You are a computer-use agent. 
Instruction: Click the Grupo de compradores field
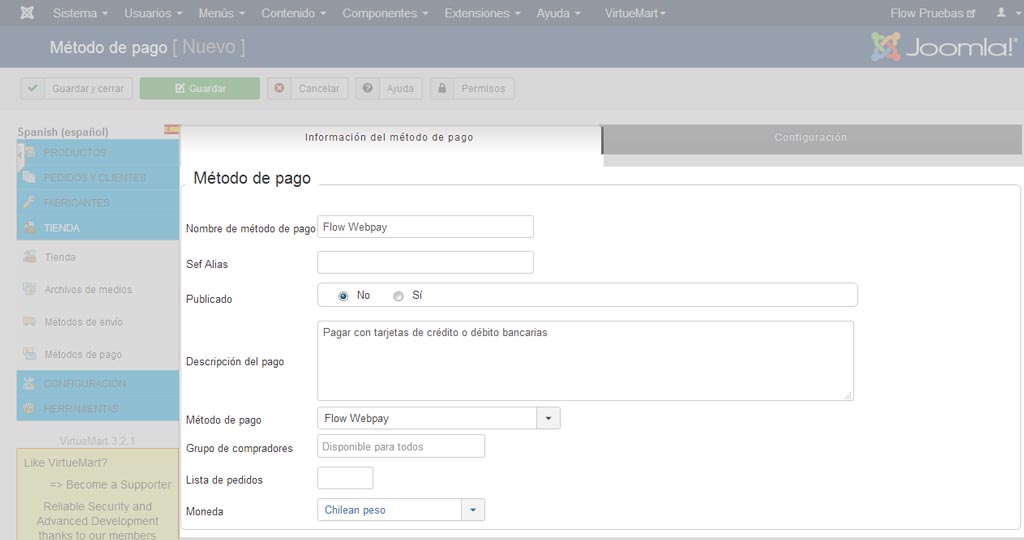pos(401,447)
